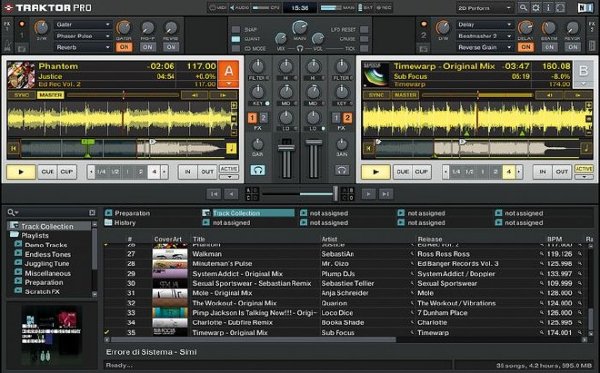Screen dimensions: 600x373
Task: Click the track list horizontal scrollbar
Action: pyautogui.click(x=254, y=339)
